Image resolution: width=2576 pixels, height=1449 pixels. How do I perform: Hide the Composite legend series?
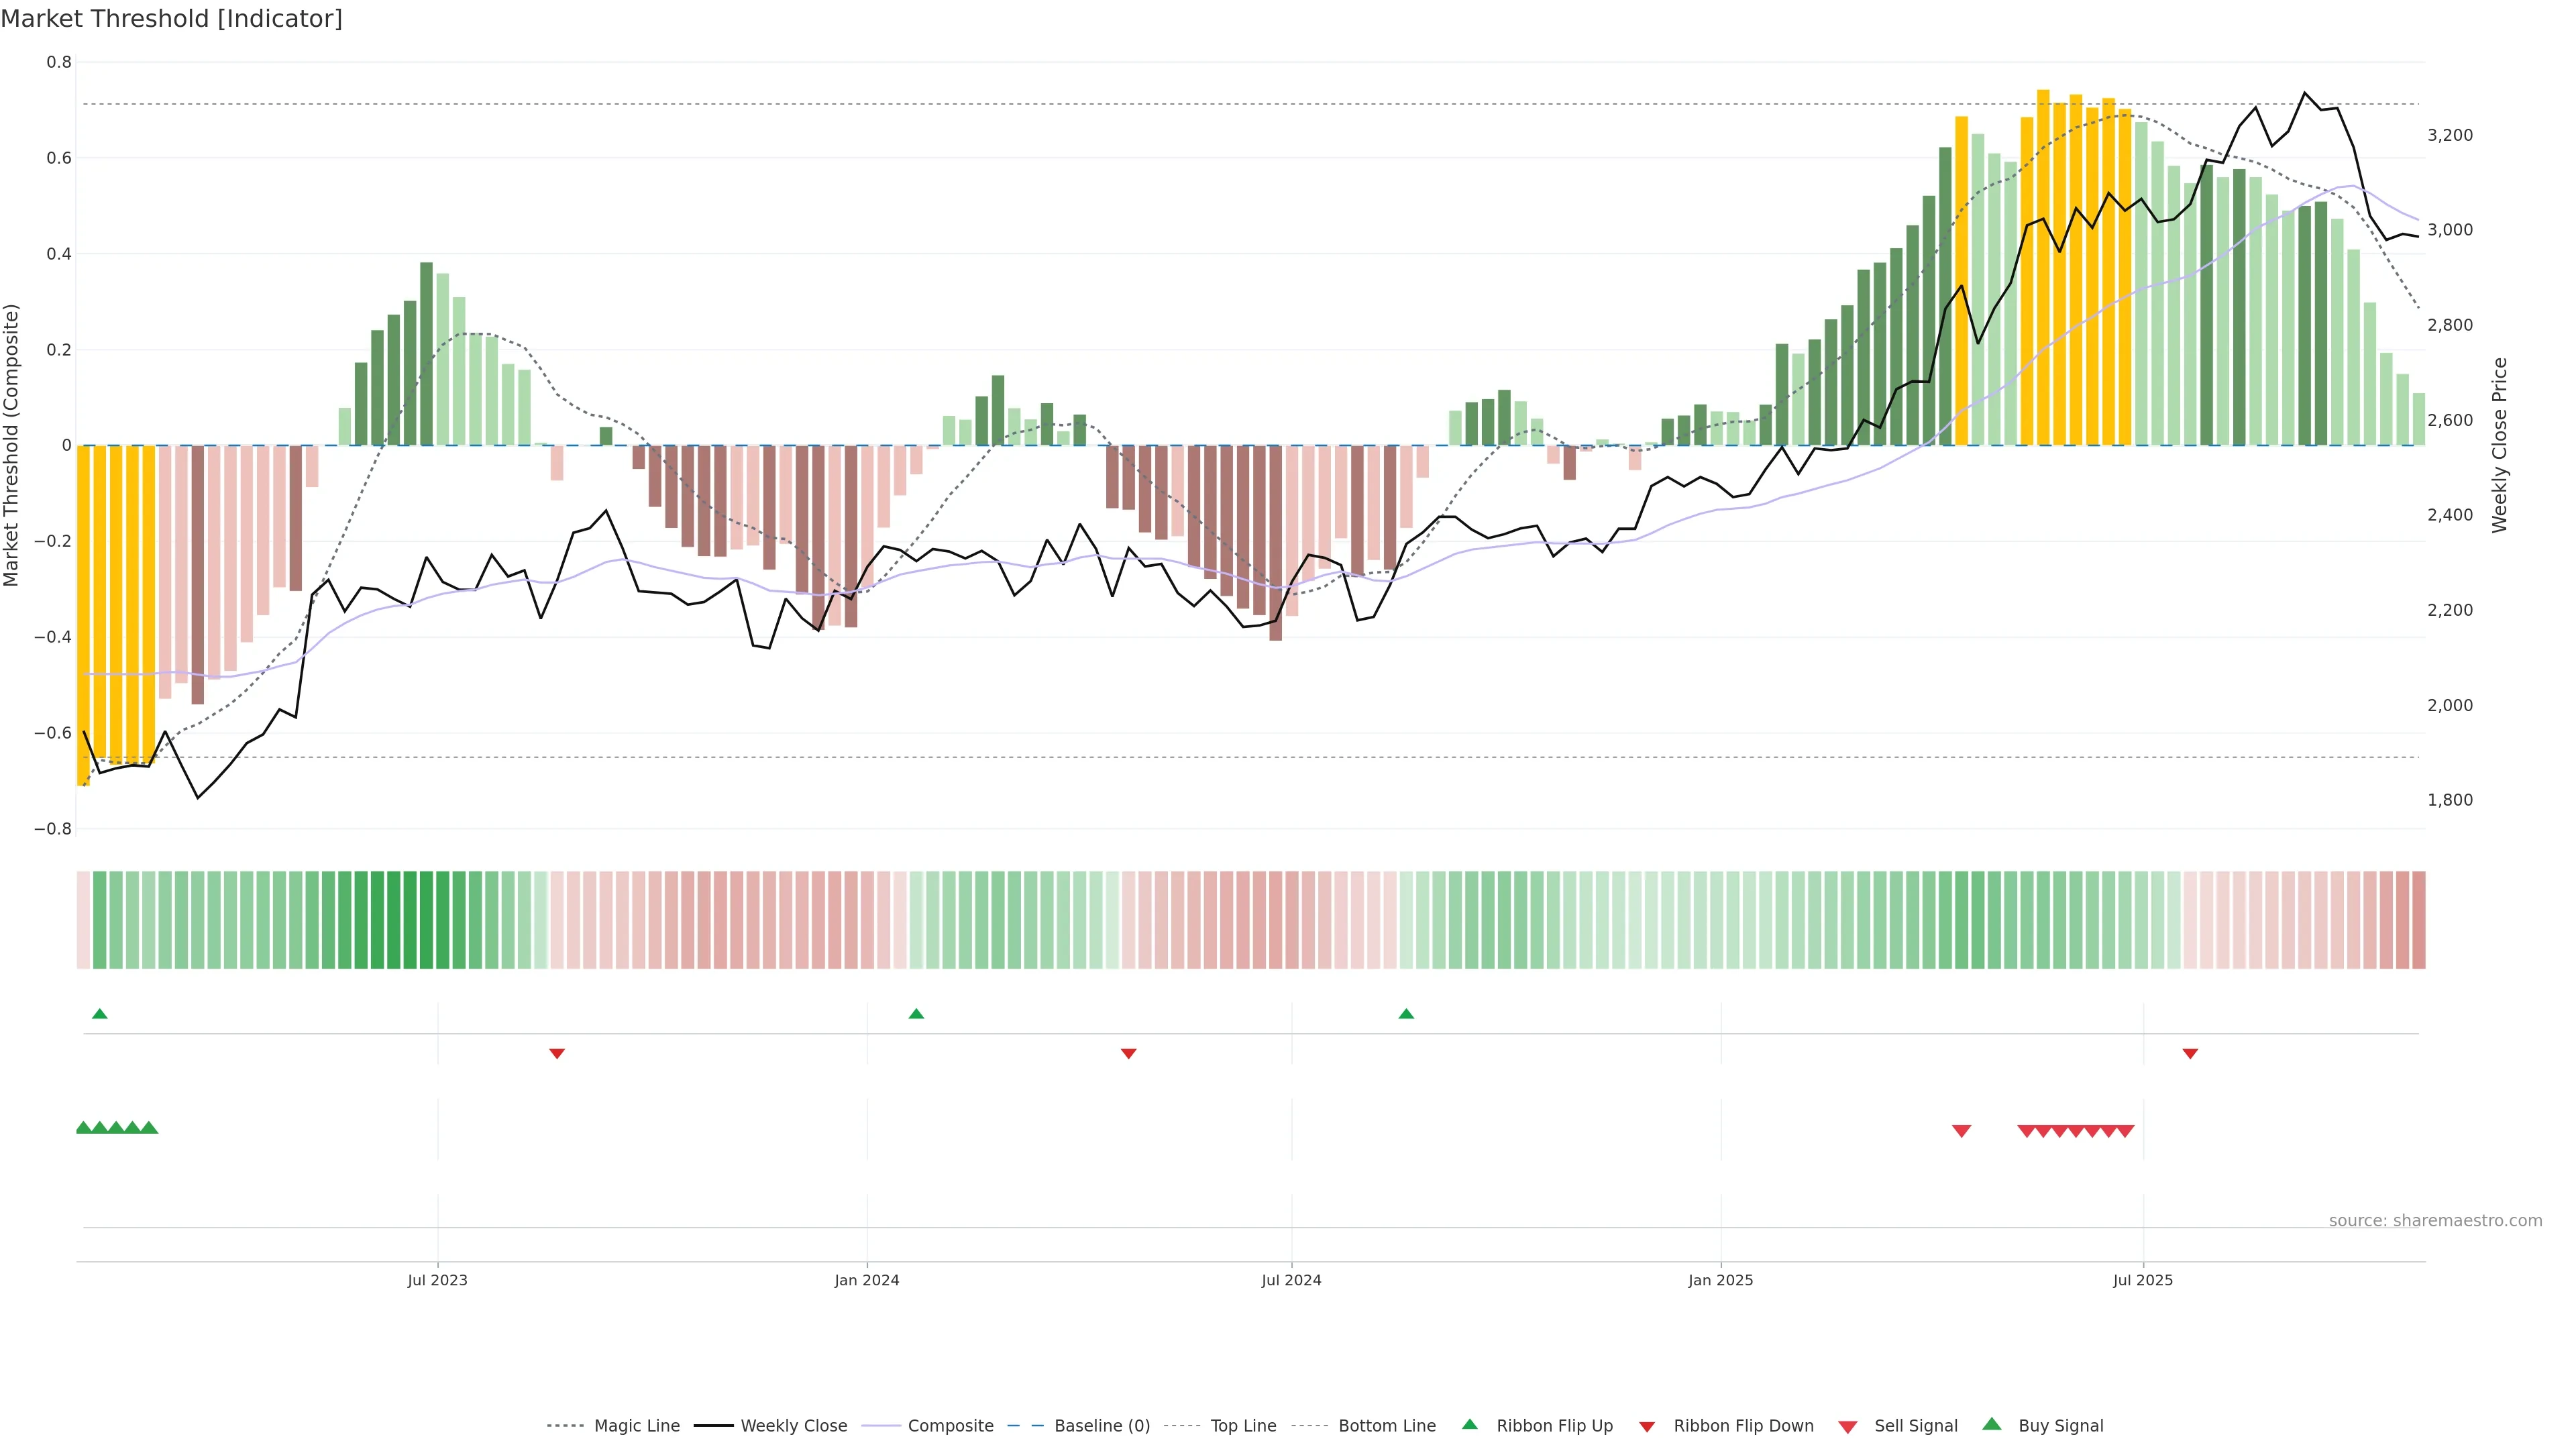[950, 1426]
